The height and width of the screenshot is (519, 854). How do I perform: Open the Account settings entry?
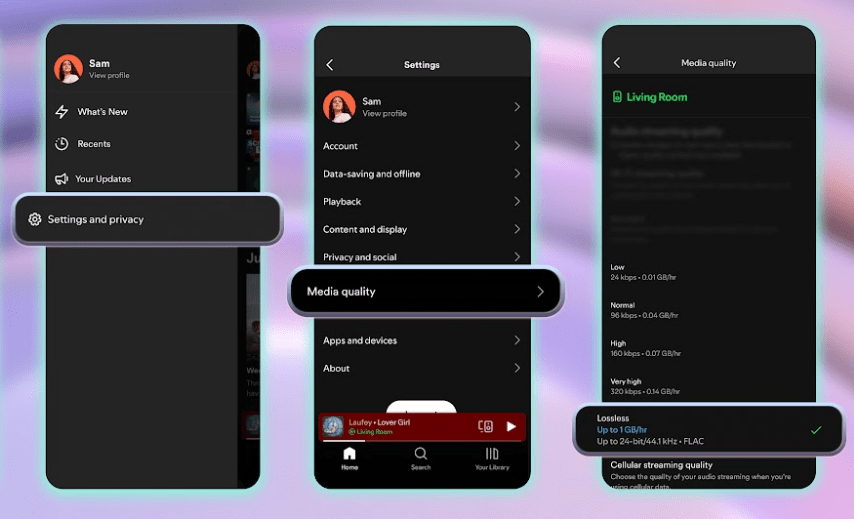point(422,146)
